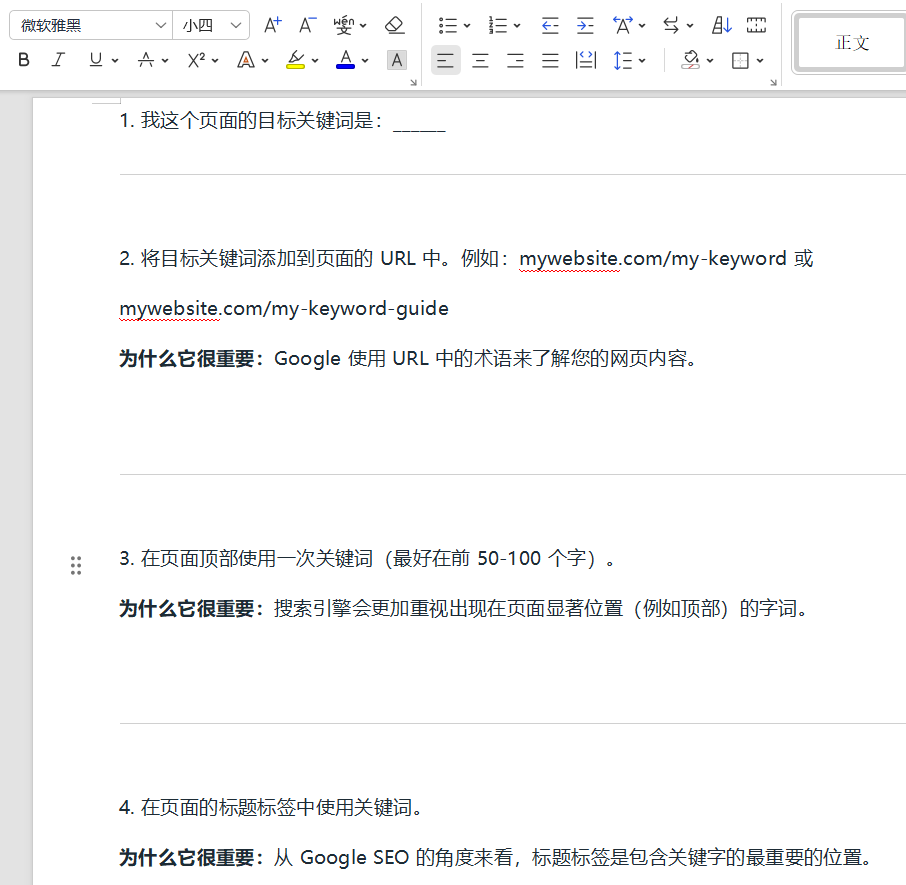Expand bullet list style options
This screenshot has width=906, height=885.
(467, 26)
